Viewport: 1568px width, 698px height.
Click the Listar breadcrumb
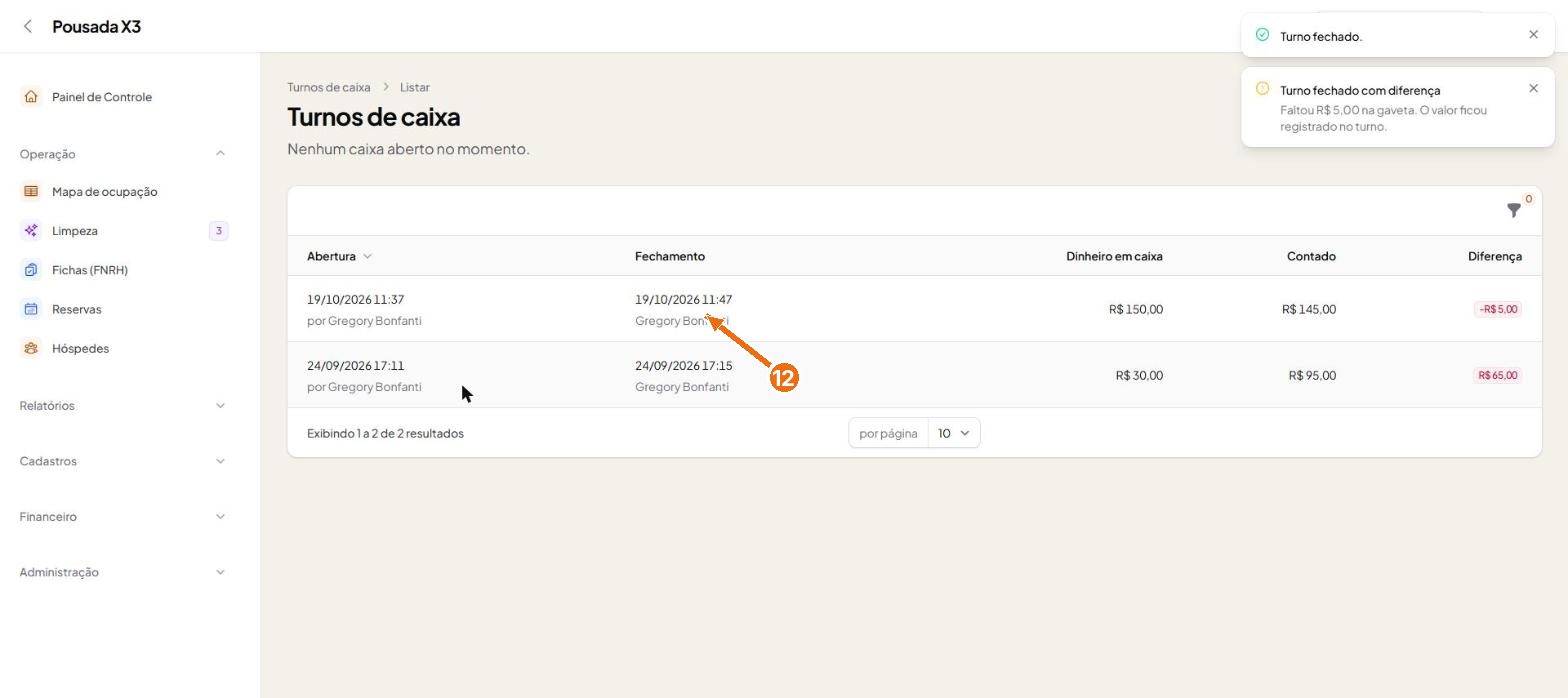click(x=415, y=87)
